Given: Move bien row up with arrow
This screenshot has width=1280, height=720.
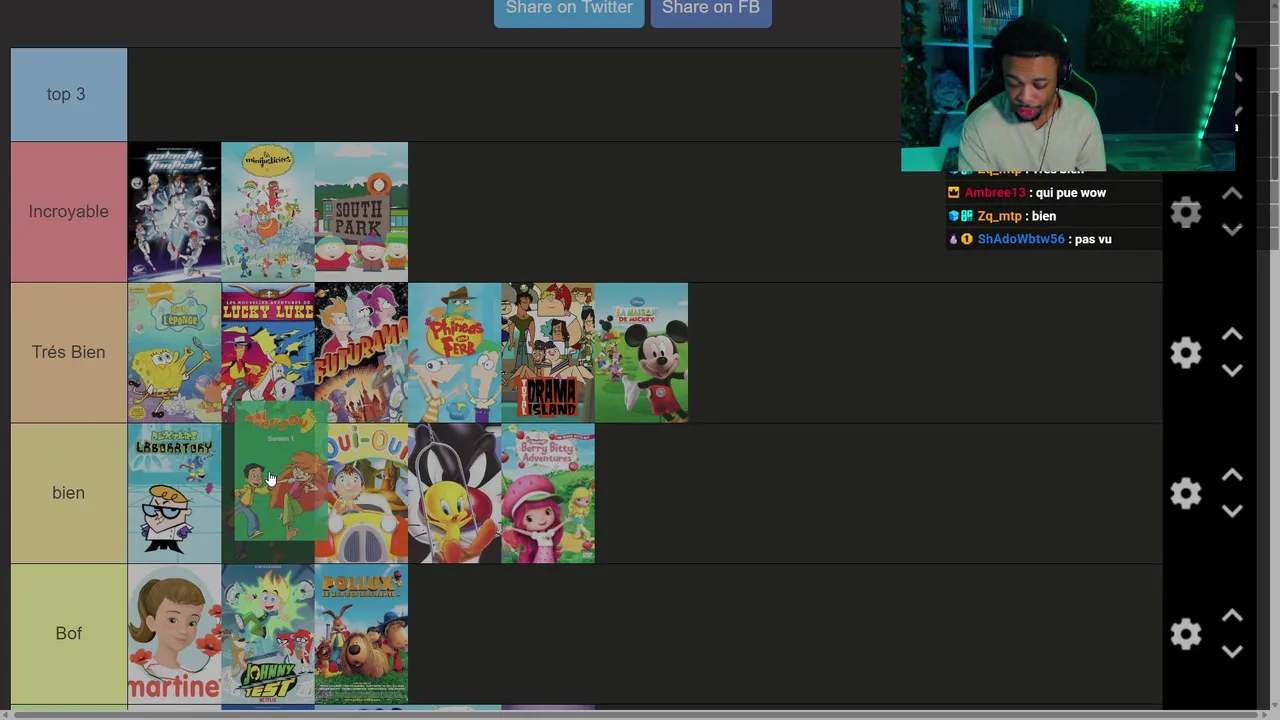Looking at the screenshot, I should (x=1232, y=475).
